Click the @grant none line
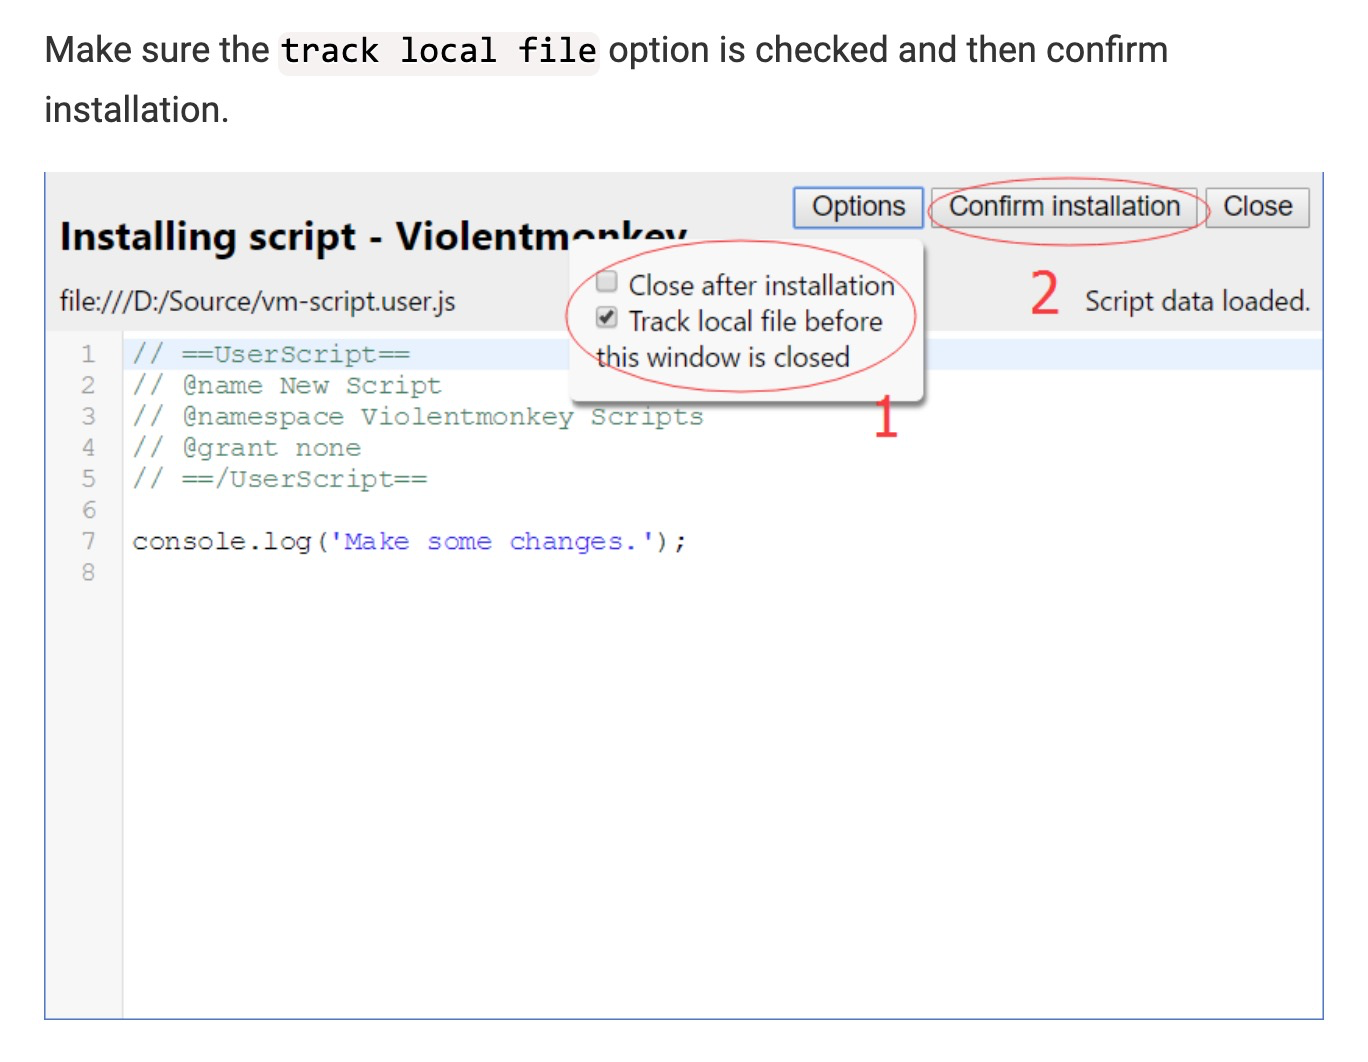This screenshot has width=1368, height=1062. pyautogui.click(x=247, y=448)
